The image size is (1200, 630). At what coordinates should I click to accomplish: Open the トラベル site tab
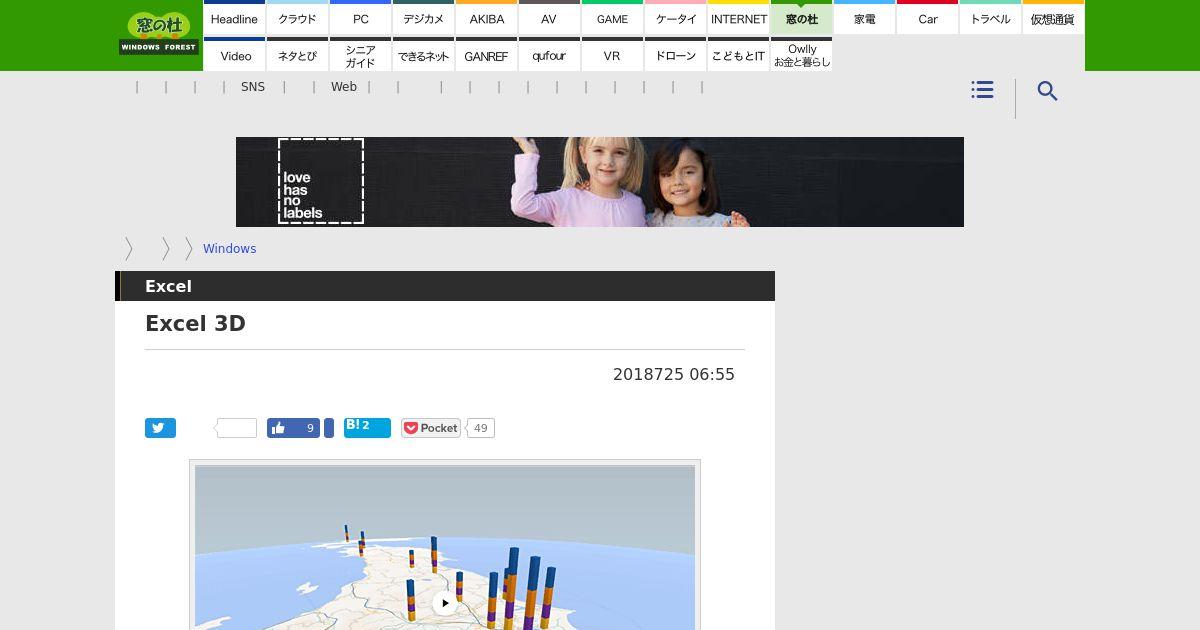pyautogui.click(x=990, y=18)
